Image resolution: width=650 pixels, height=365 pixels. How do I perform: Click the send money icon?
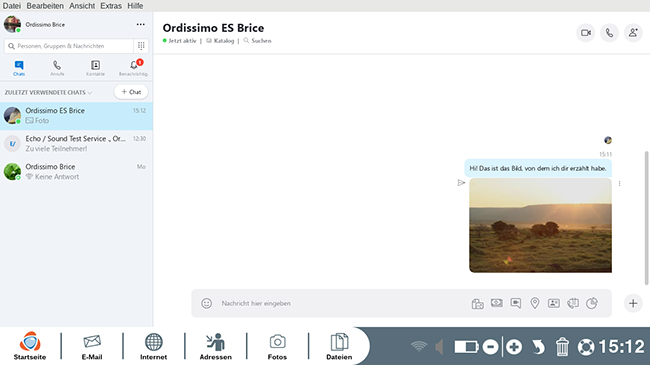pyautogui.click(x=497, y=303)
